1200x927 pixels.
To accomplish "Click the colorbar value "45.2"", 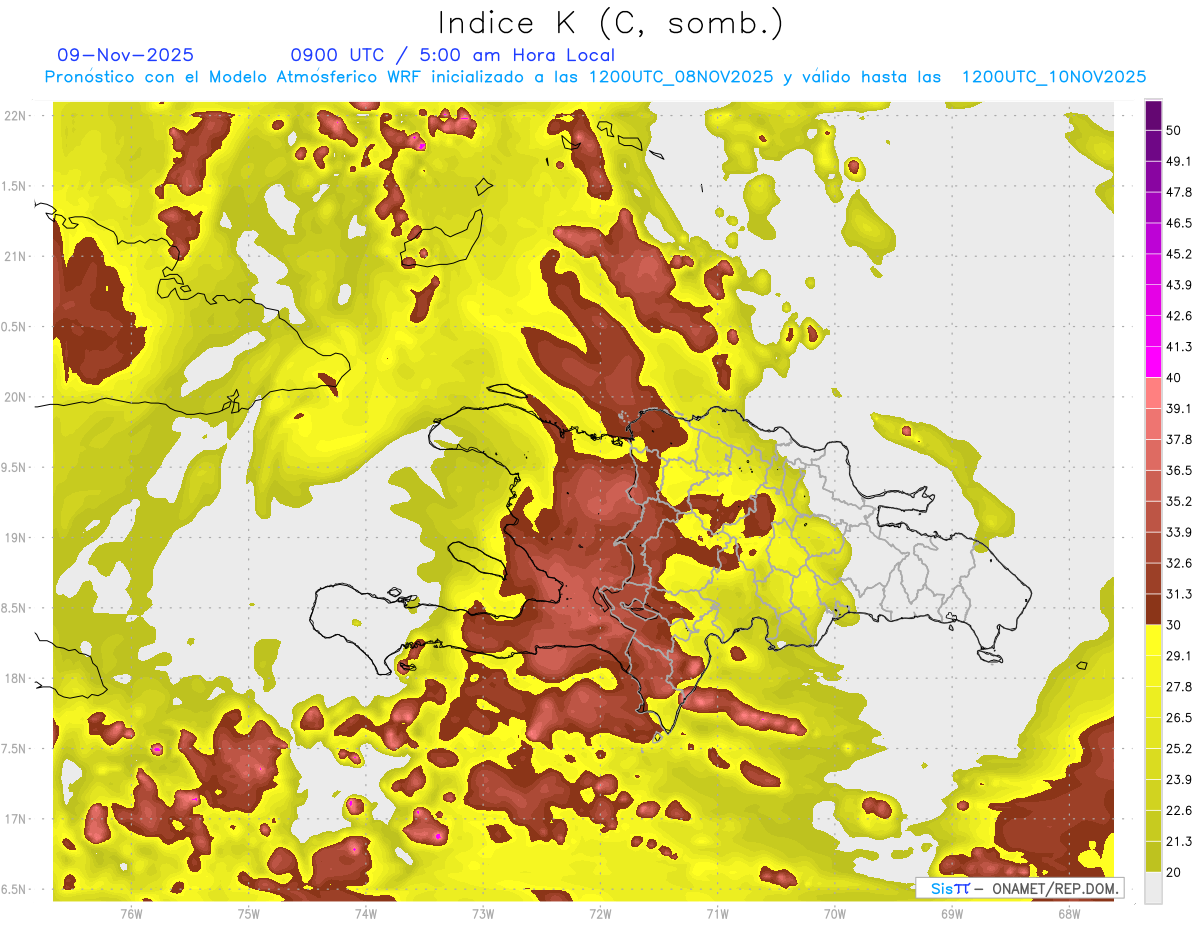I will click(1179, 254).
